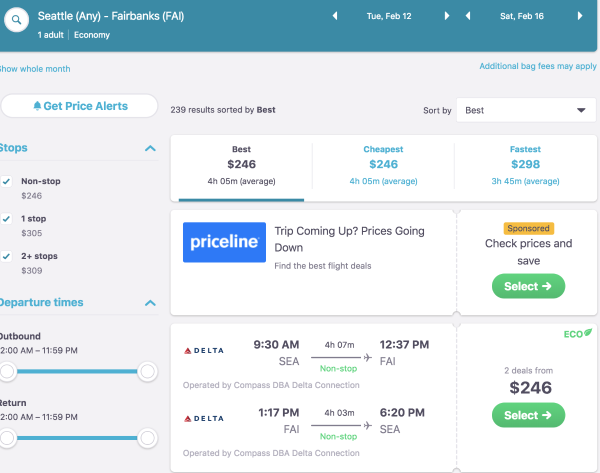The height and width of the screenshot is (473, 600).
Task: Click Tue, Feb 12 departure date
Action: [389, 16]
